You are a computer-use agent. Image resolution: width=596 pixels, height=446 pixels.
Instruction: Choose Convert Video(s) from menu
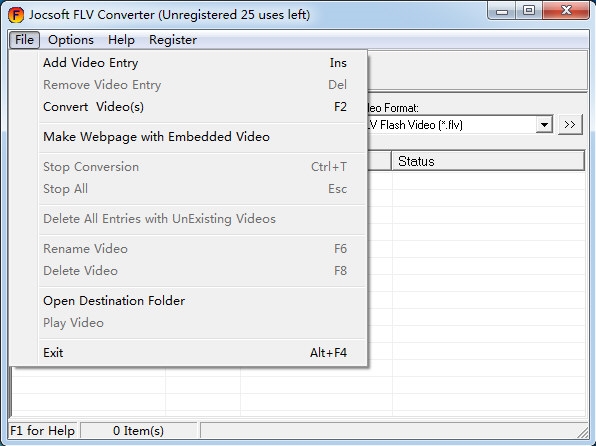(x=203, y=107)
